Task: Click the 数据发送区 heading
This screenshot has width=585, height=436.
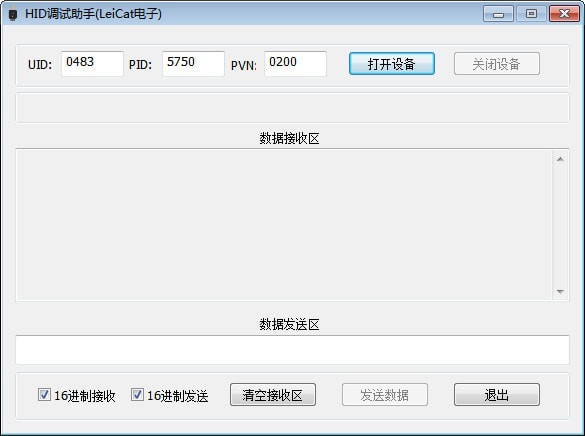Action: point(289,324)
